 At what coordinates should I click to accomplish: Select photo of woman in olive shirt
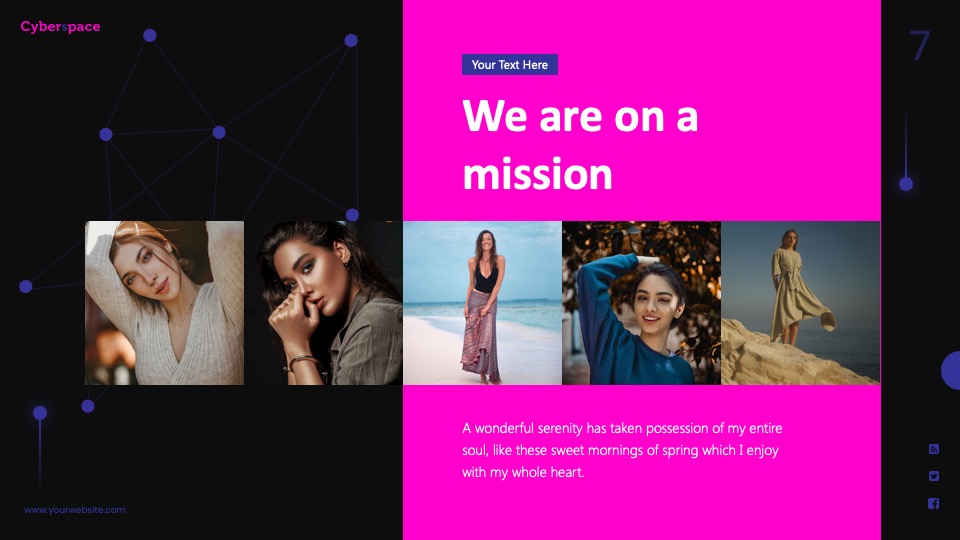[323, 303]
